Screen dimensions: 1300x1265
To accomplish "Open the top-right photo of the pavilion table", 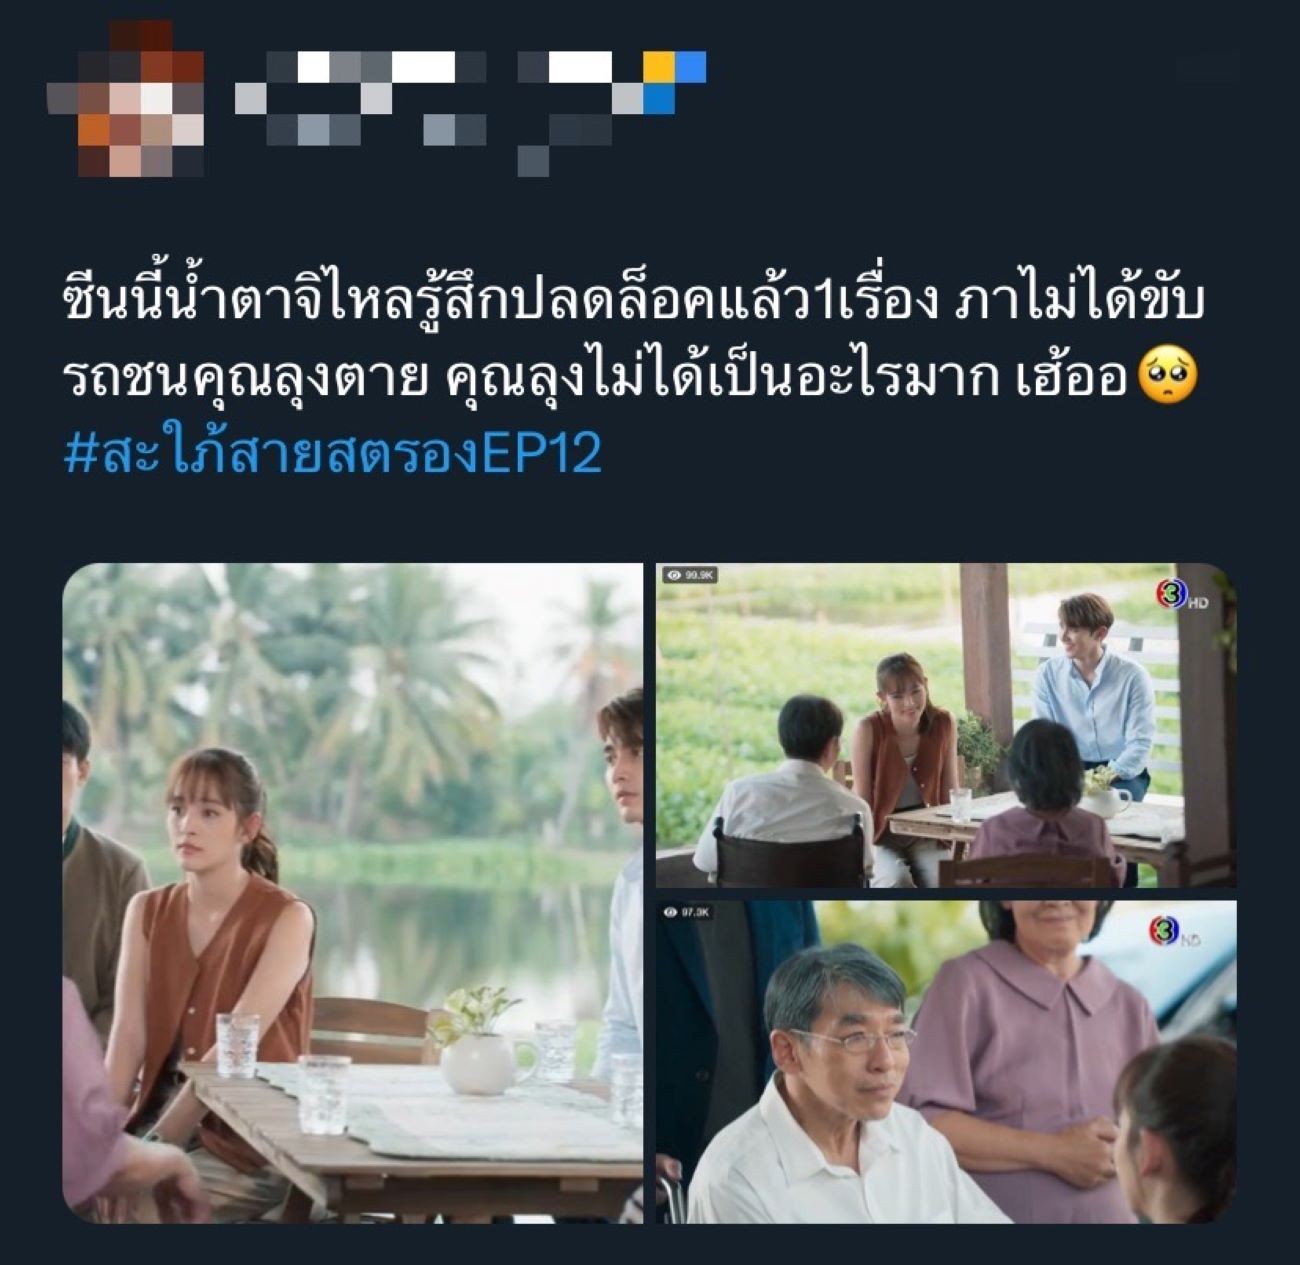I will 946,725.
